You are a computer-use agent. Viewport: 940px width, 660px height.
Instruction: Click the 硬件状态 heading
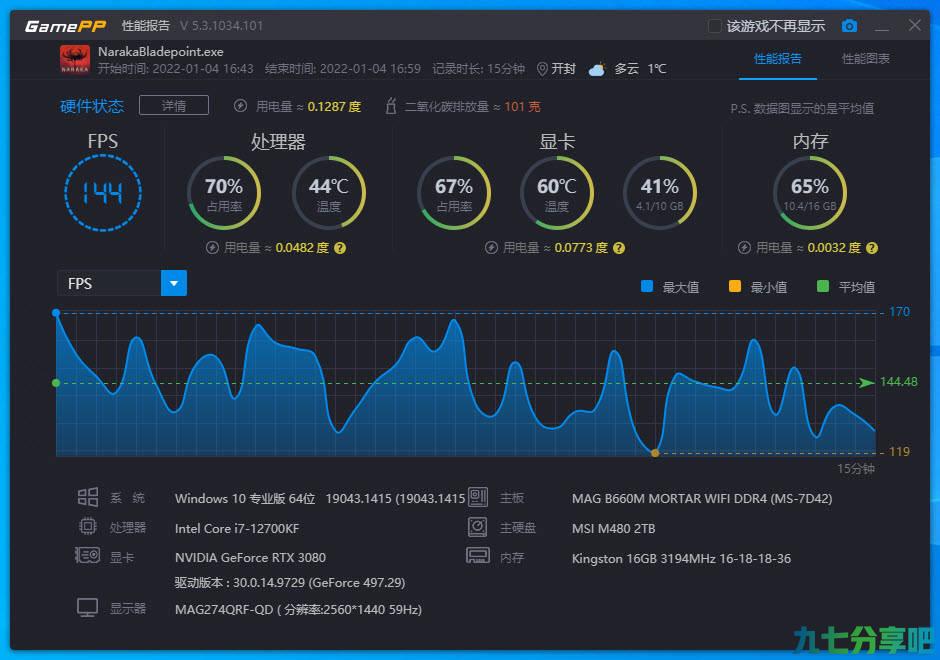92,106
